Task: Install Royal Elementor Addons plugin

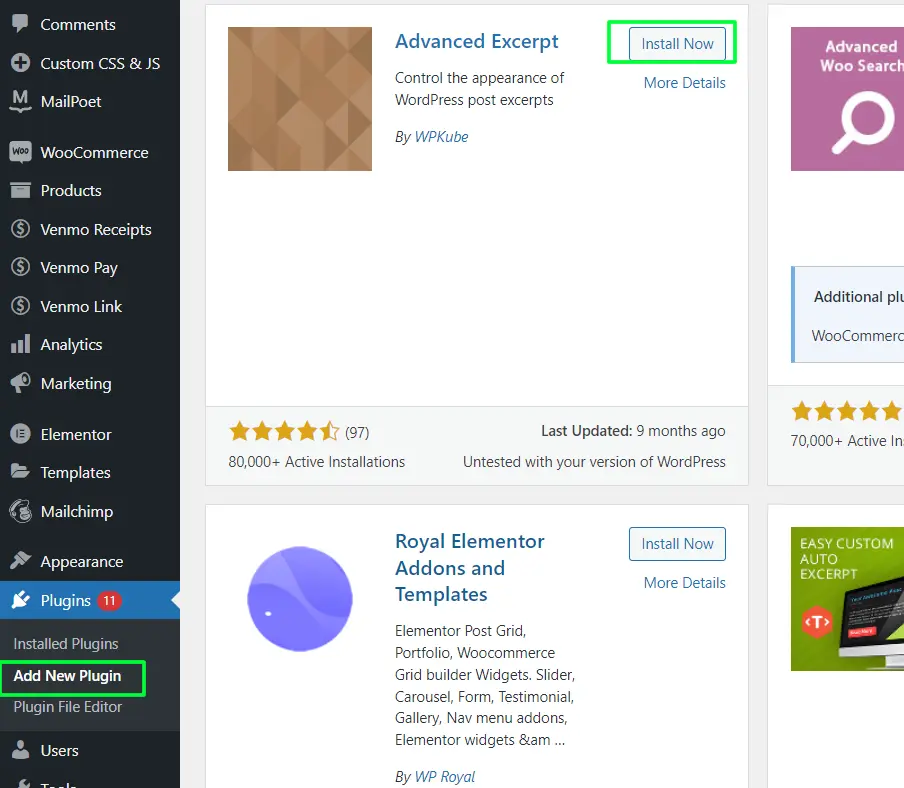Action: tap(677, 544)
